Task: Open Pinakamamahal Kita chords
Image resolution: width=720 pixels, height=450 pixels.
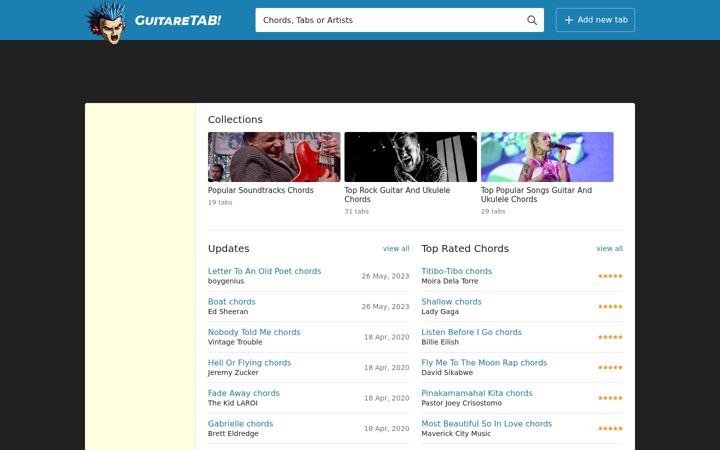Action: [477, 393]
